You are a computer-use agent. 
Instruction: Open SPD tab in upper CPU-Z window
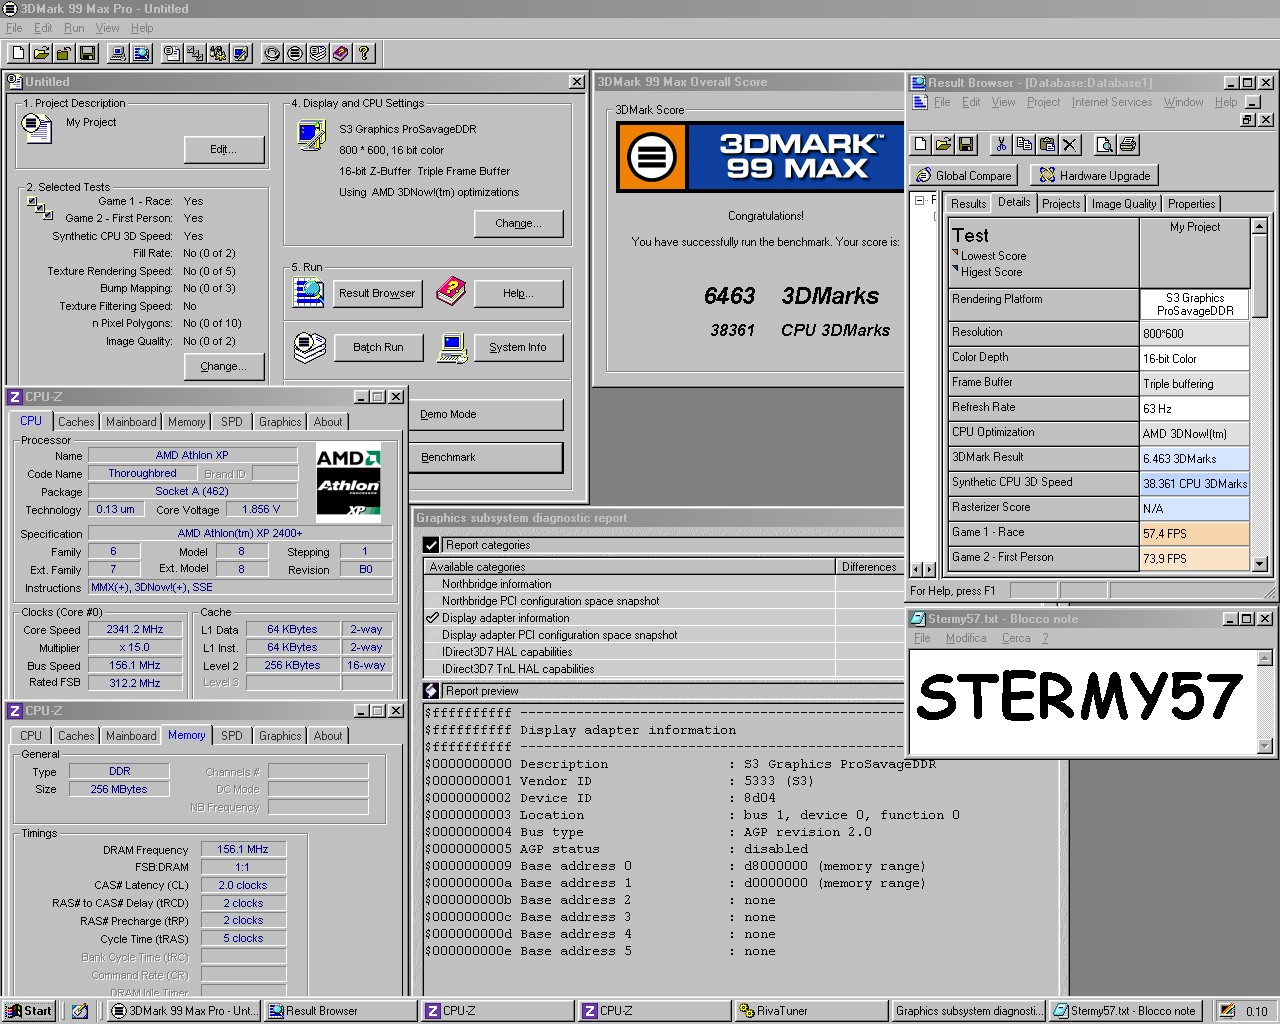click(x=232, y=422)
